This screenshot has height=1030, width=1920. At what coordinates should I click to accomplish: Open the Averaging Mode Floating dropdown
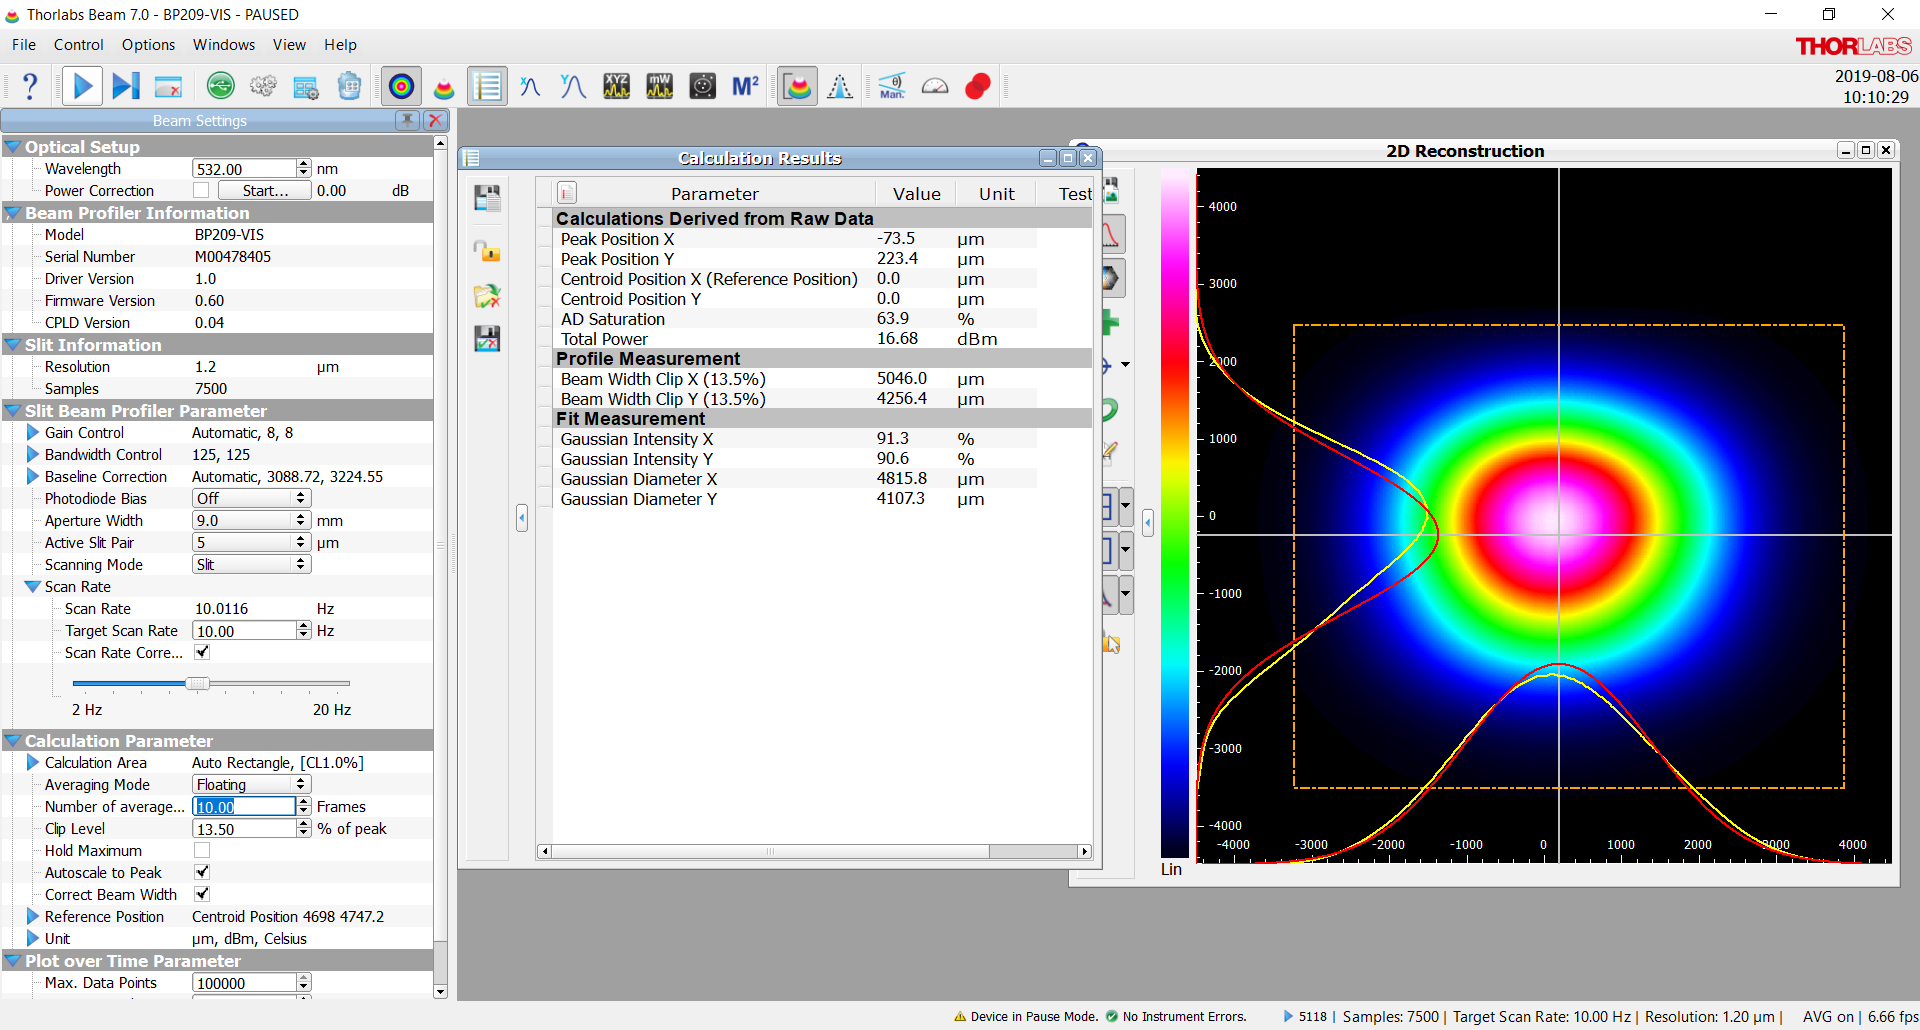(x=252, y=784)
